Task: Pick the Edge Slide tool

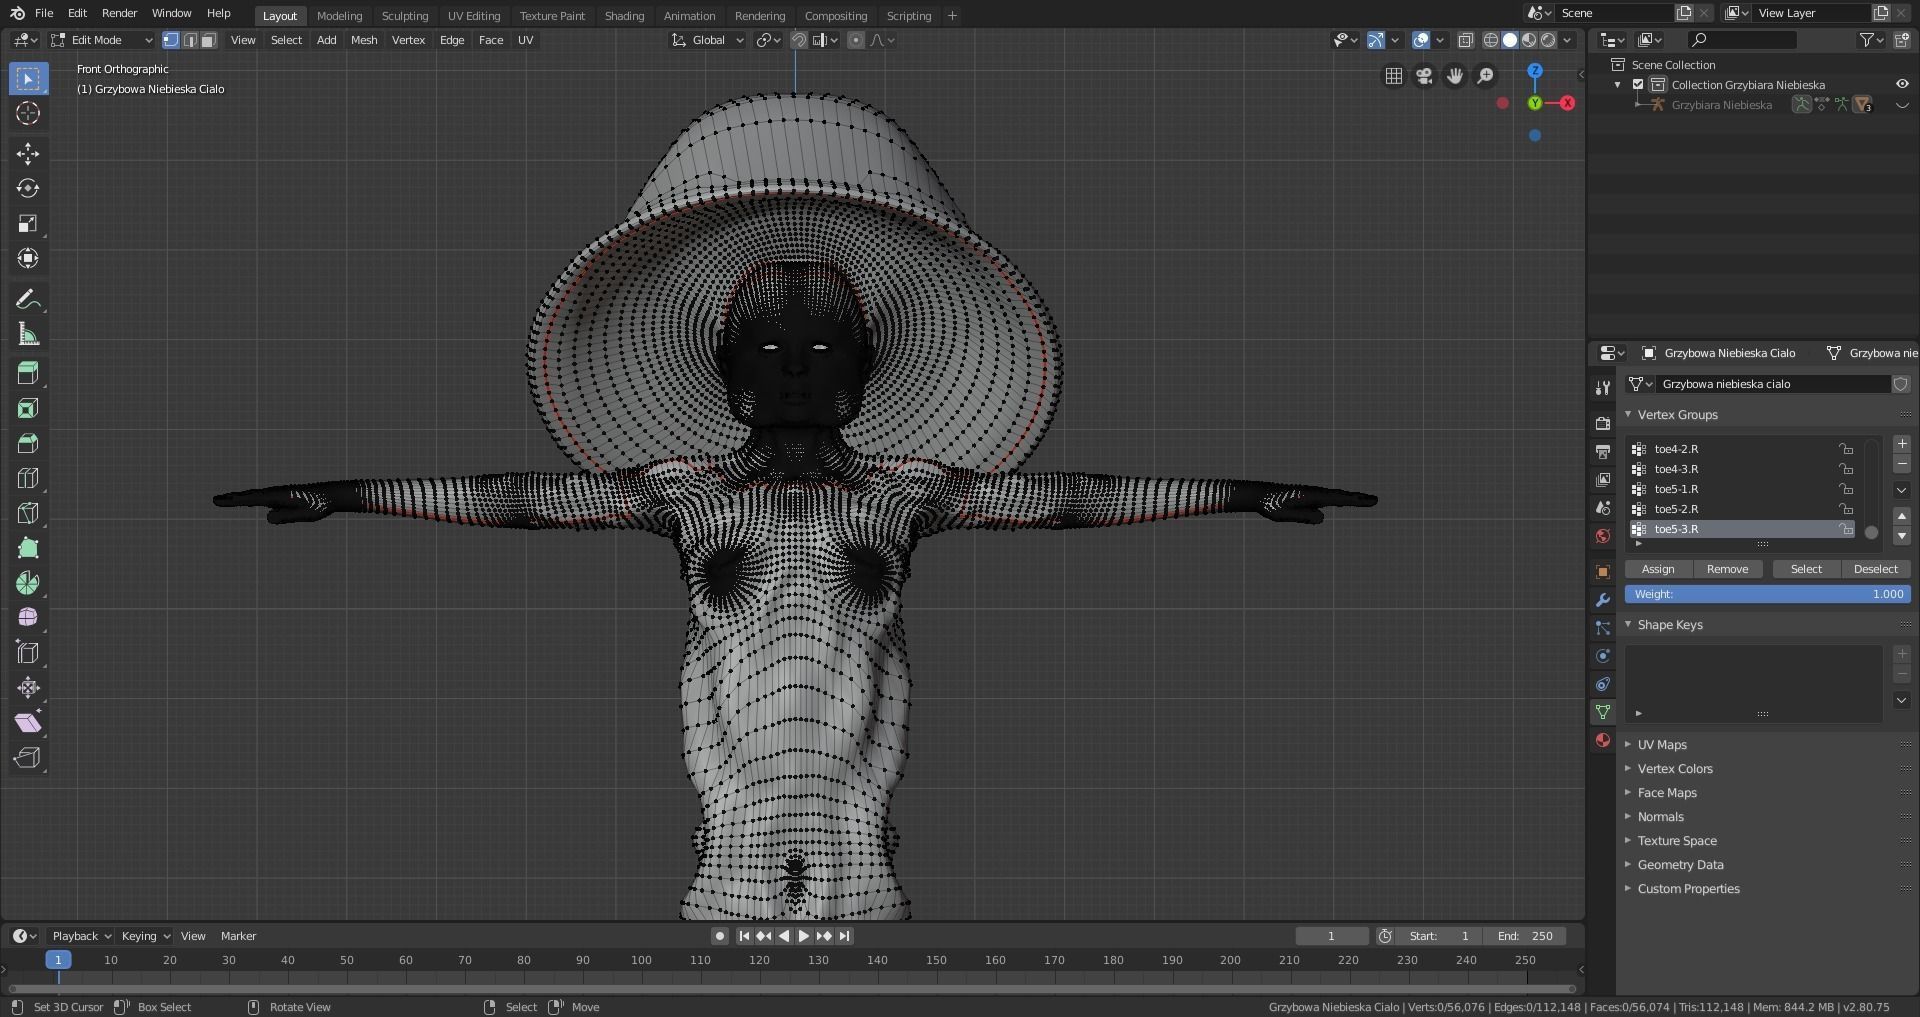Action: [28, 653]
